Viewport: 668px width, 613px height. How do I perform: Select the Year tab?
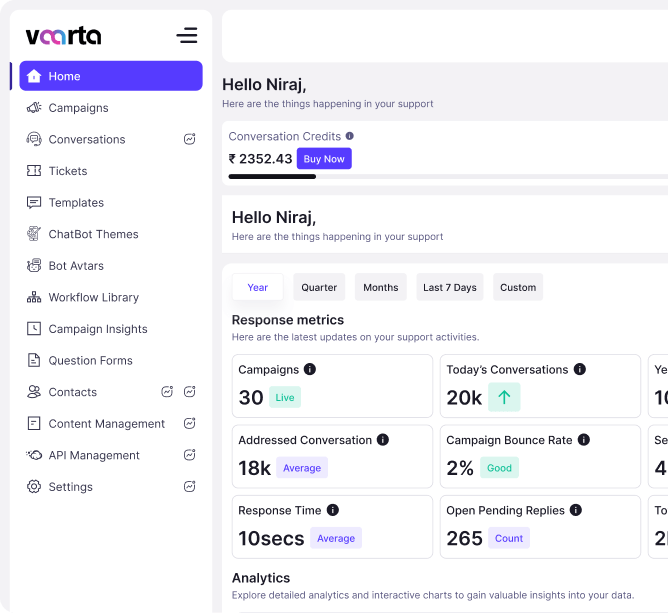[257, 287]
